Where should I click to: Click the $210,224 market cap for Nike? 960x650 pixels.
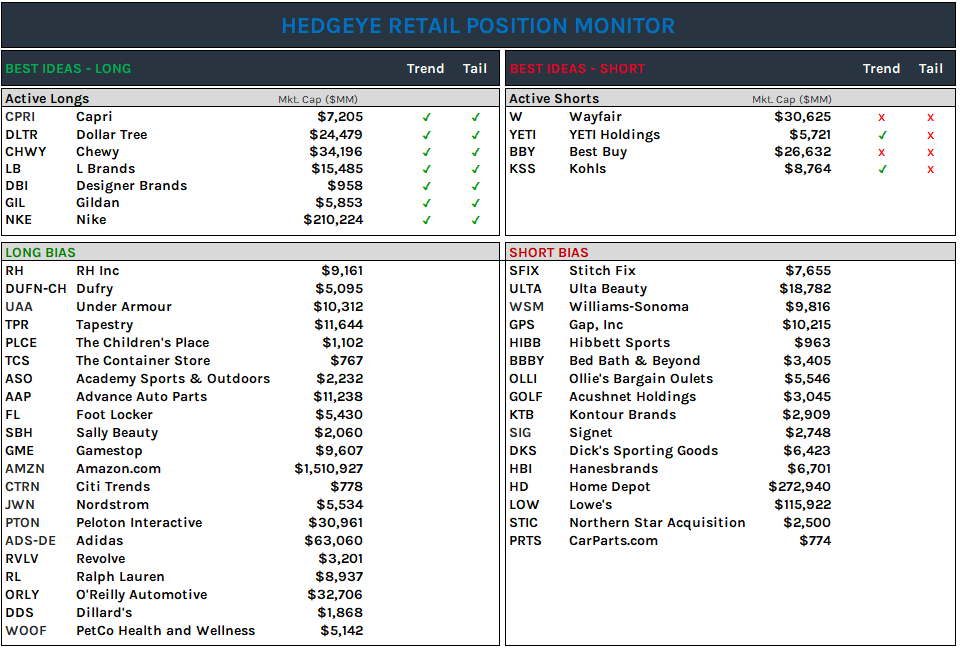tap(331, 219)
